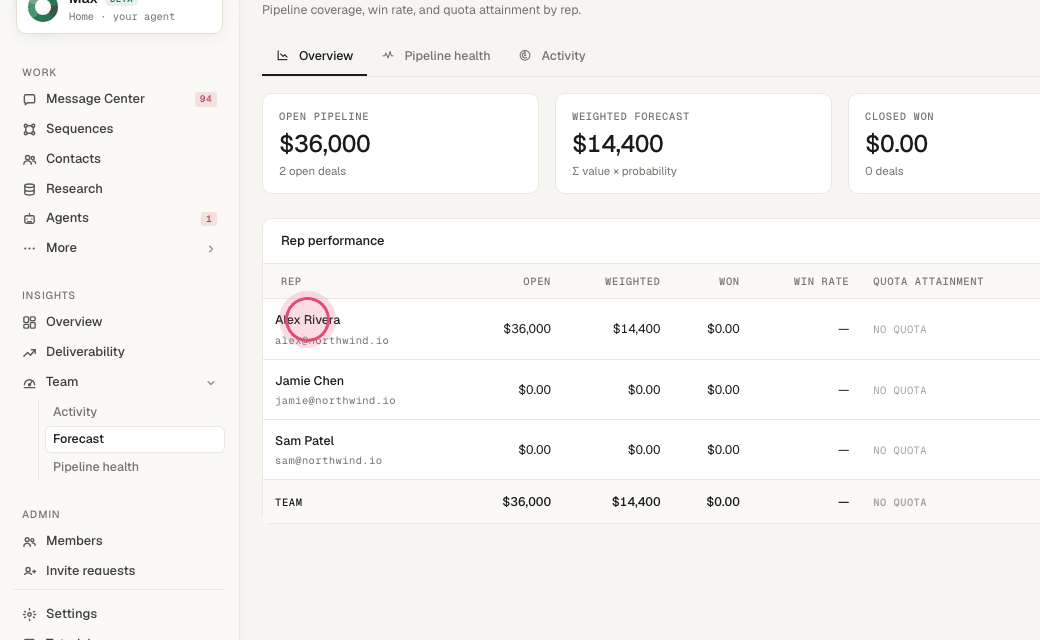Click the red 1 badge next to Agents
The width and height of the screenshot is (1040, 640).
point(209,218)
